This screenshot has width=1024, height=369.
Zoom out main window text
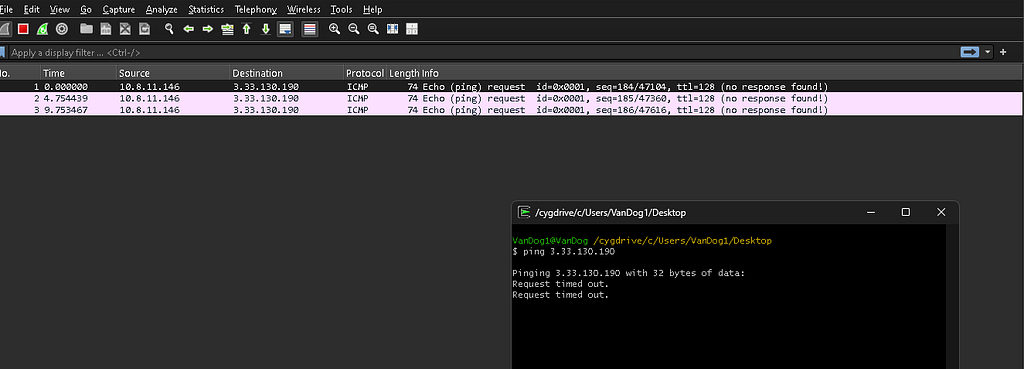354,29
